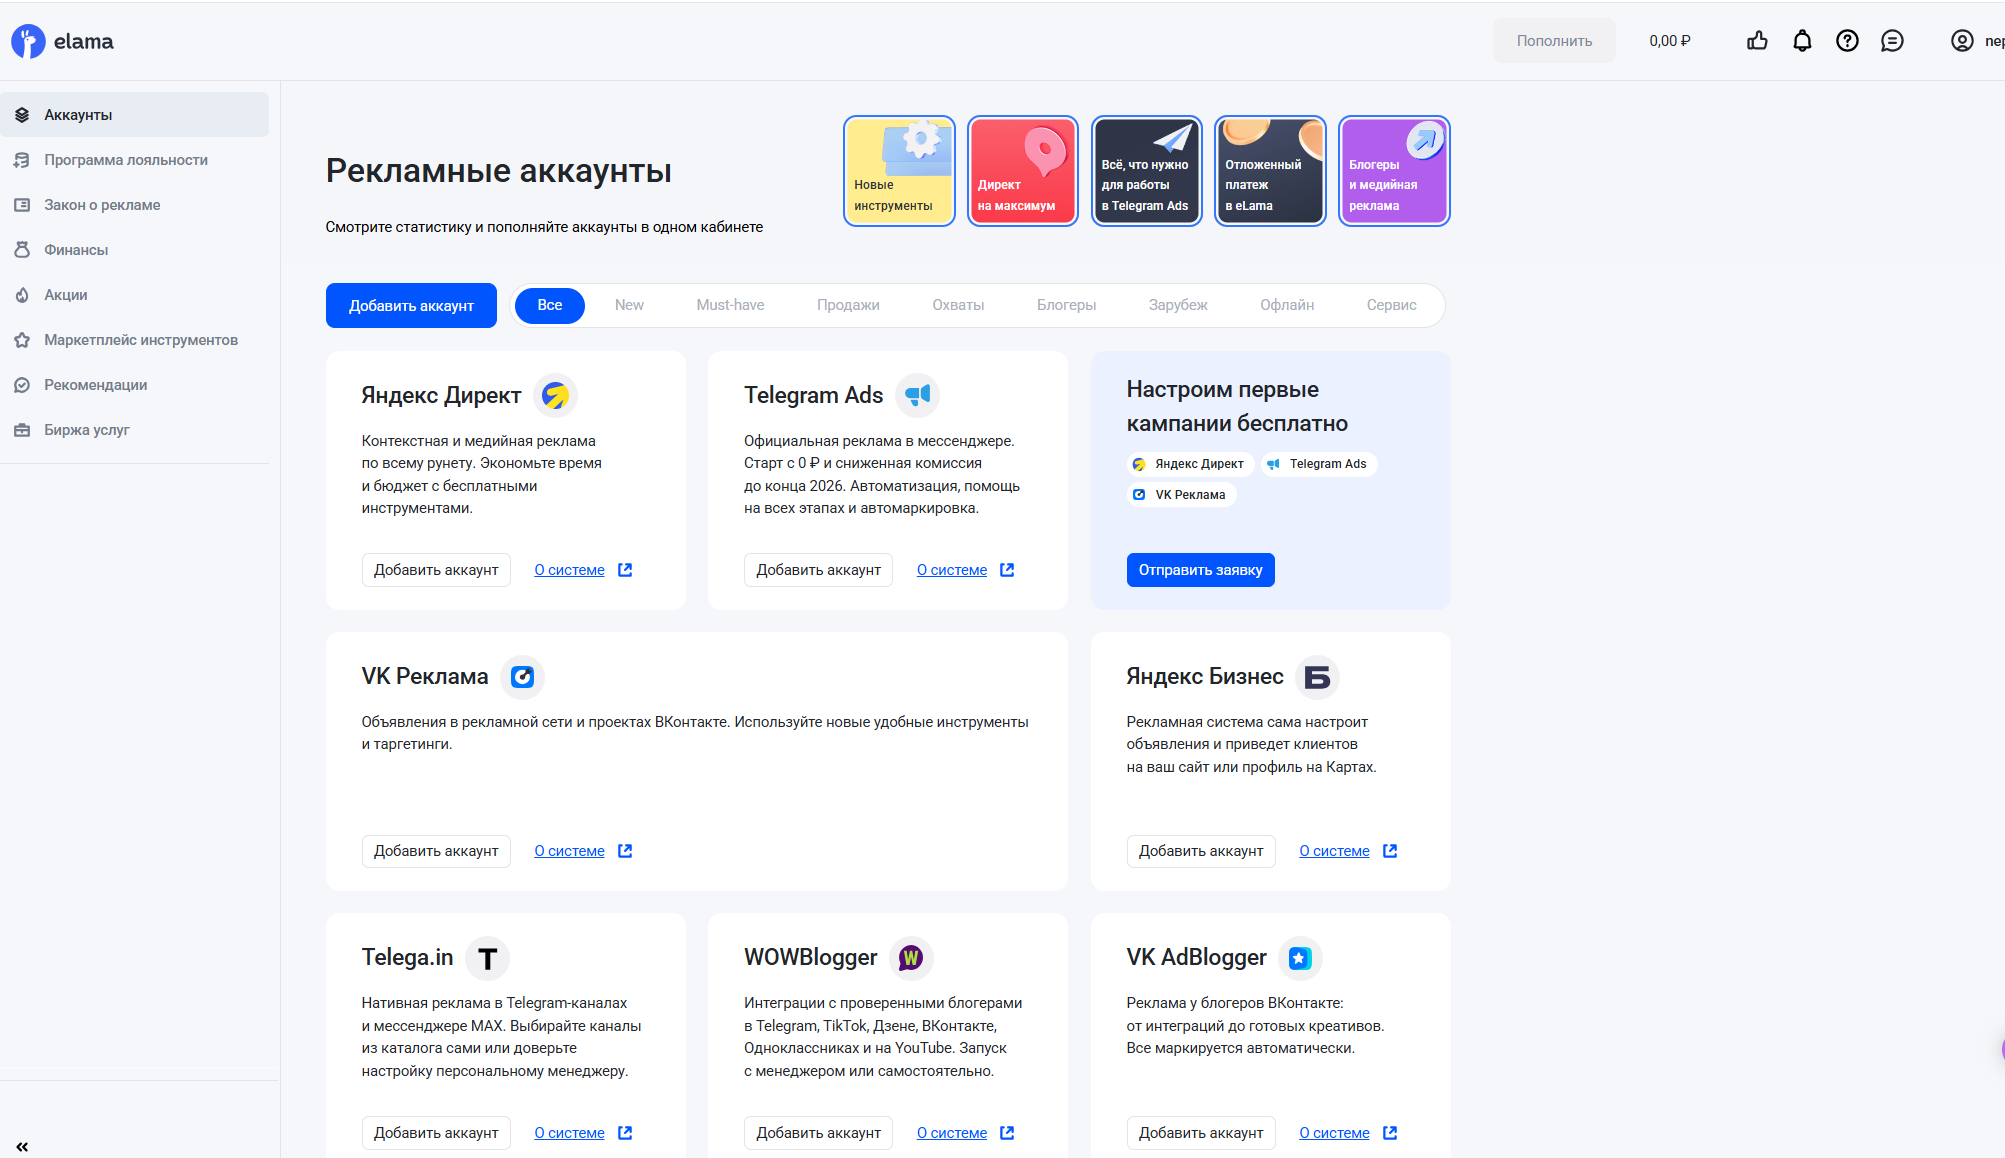
Task: Go to Маркетплейс инструментов section
Action: click(x=140, y=340)
